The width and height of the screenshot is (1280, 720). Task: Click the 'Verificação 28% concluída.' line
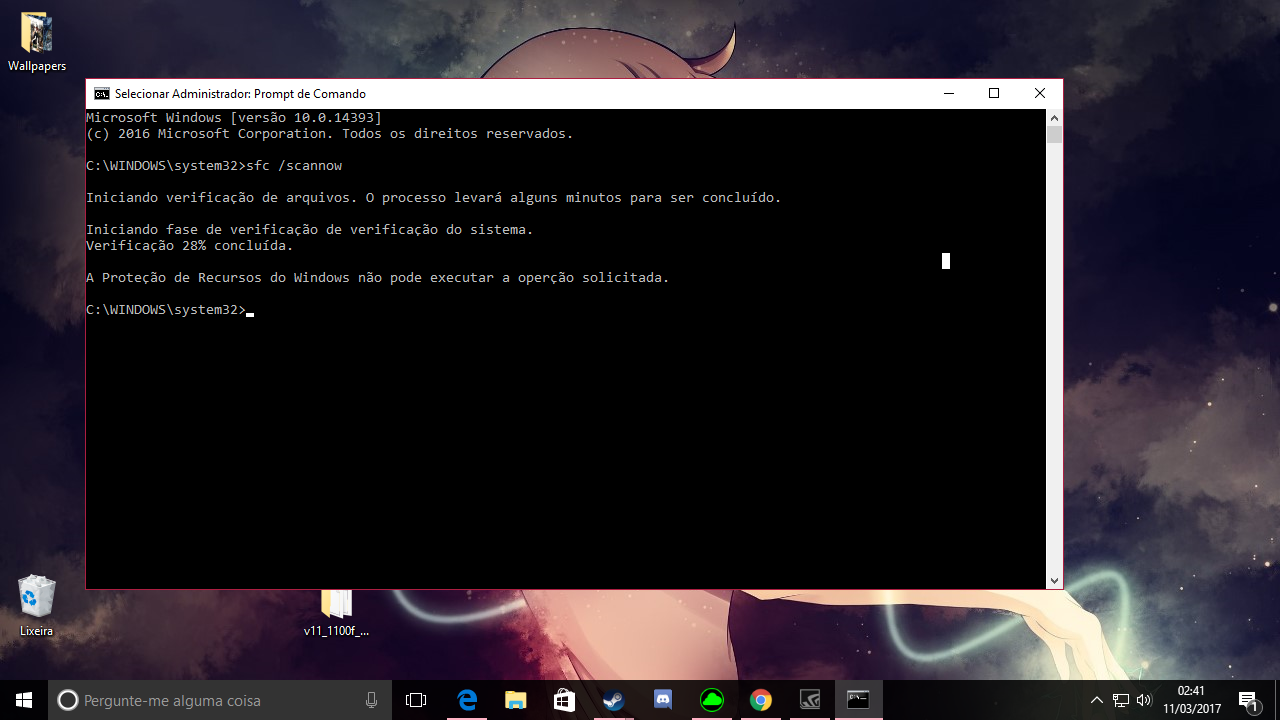tap(190, 246)
